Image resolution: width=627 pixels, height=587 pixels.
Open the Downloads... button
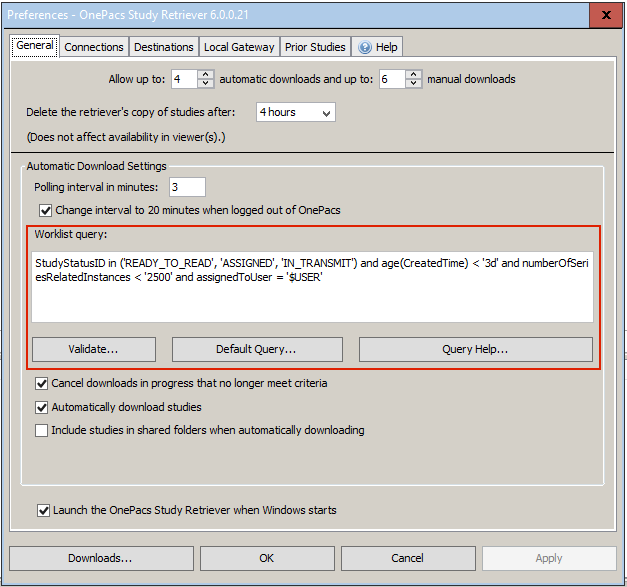coord(101,558)
